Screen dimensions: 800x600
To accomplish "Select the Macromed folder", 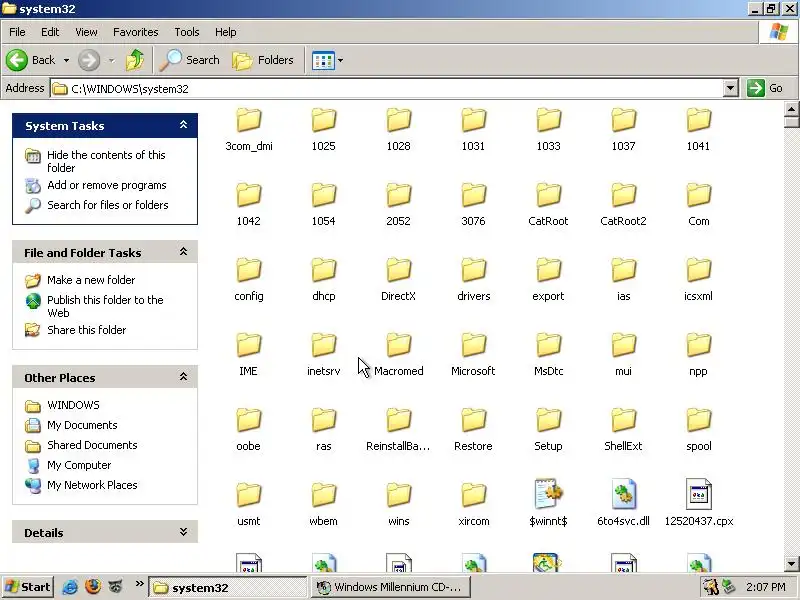I will tap(398, 355).
